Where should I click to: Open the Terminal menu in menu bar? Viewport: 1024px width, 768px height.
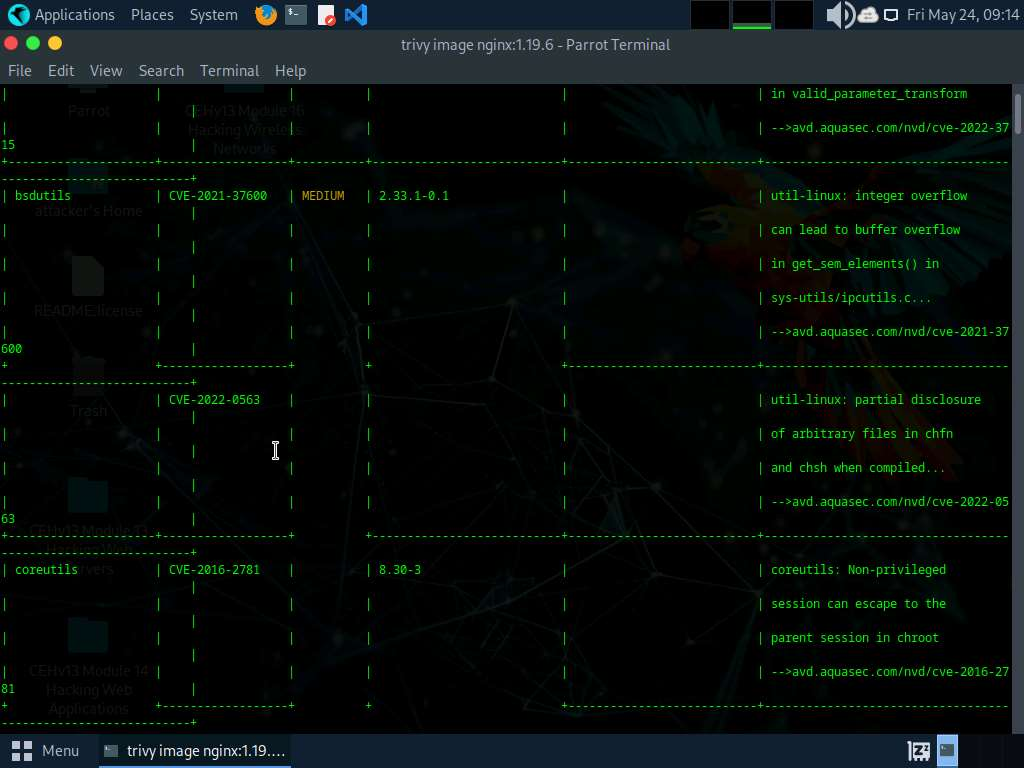[229, 71]
